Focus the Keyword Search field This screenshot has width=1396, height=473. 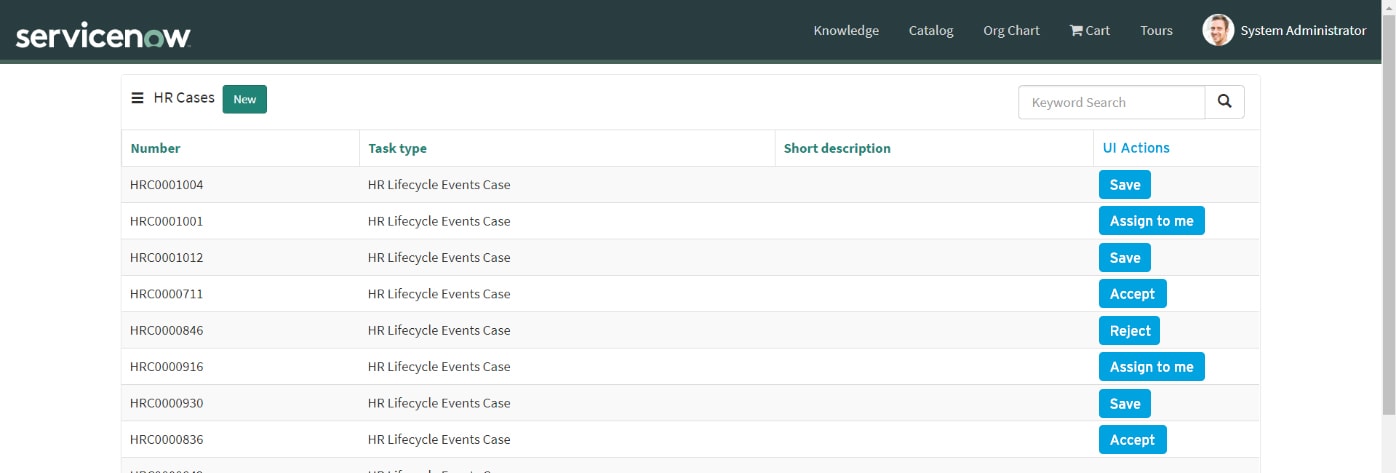pyautogui.click(x=1112, y=102)
